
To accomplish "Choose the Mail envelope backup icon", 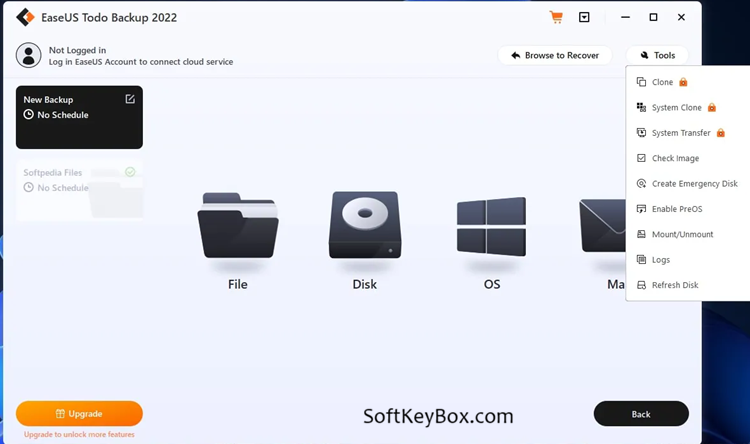I will tap(603, 226).
